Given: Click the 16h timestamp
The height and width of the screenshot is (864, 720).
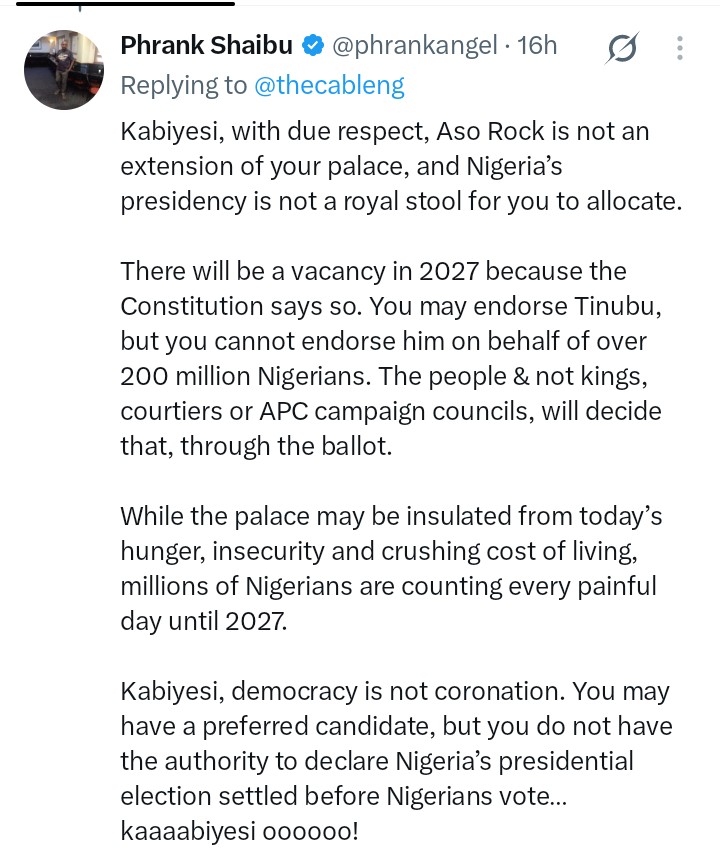Looking at the screenshot, I should [x=537, y=45].
